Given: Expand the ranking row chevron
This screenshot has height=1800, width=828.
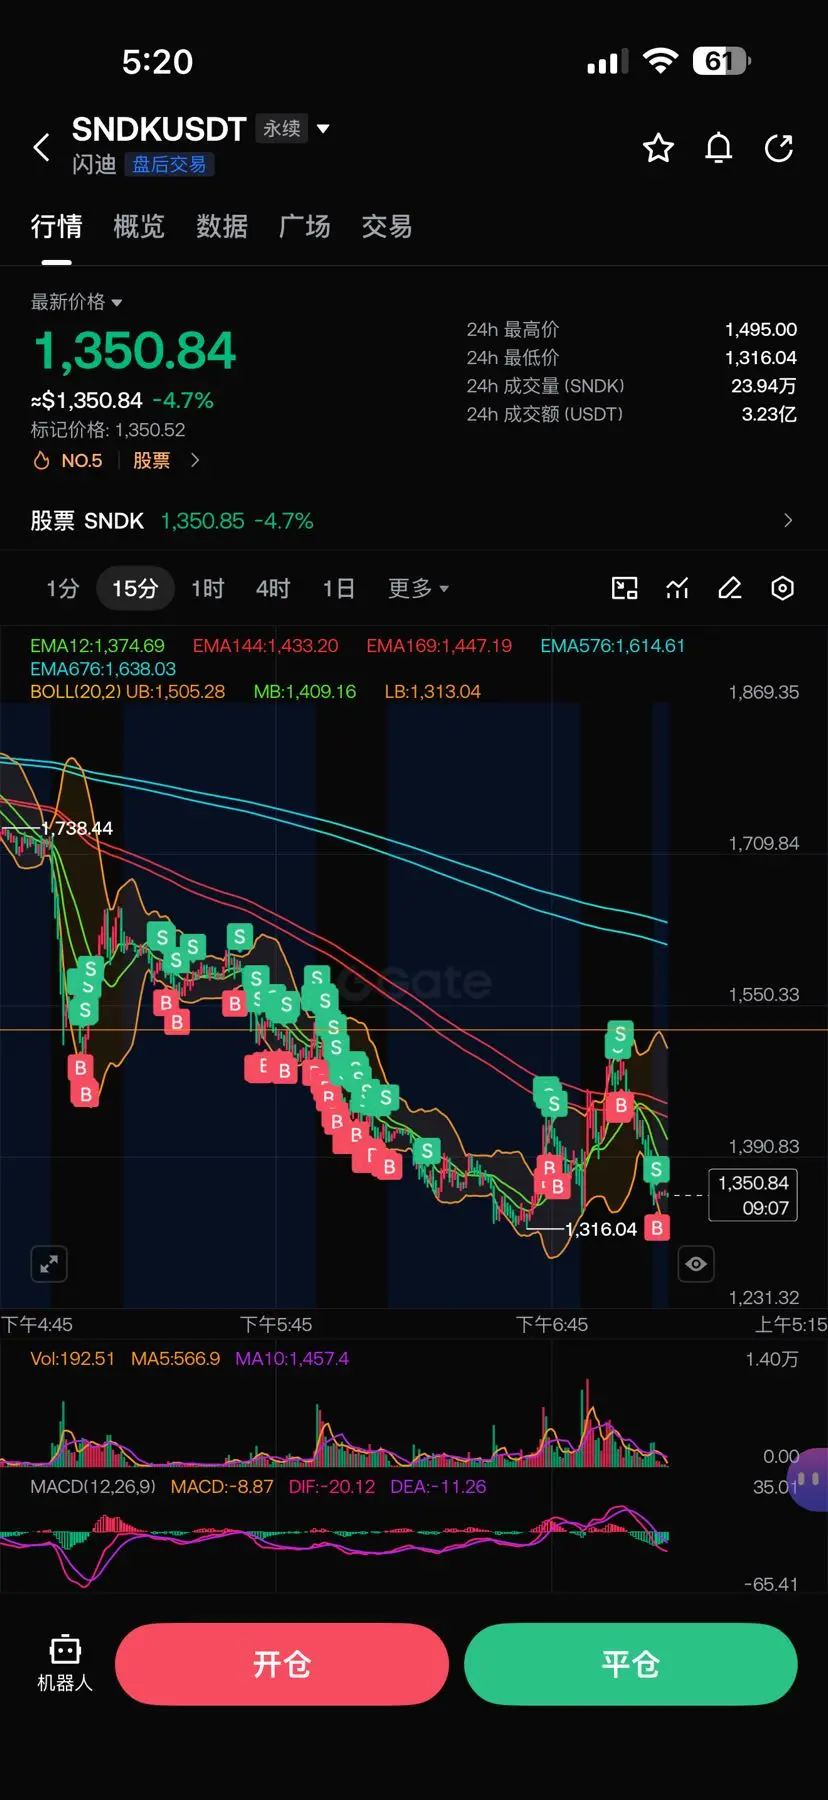Looking at the screenshot, I should pyautogui.click(x=195, y=461).
